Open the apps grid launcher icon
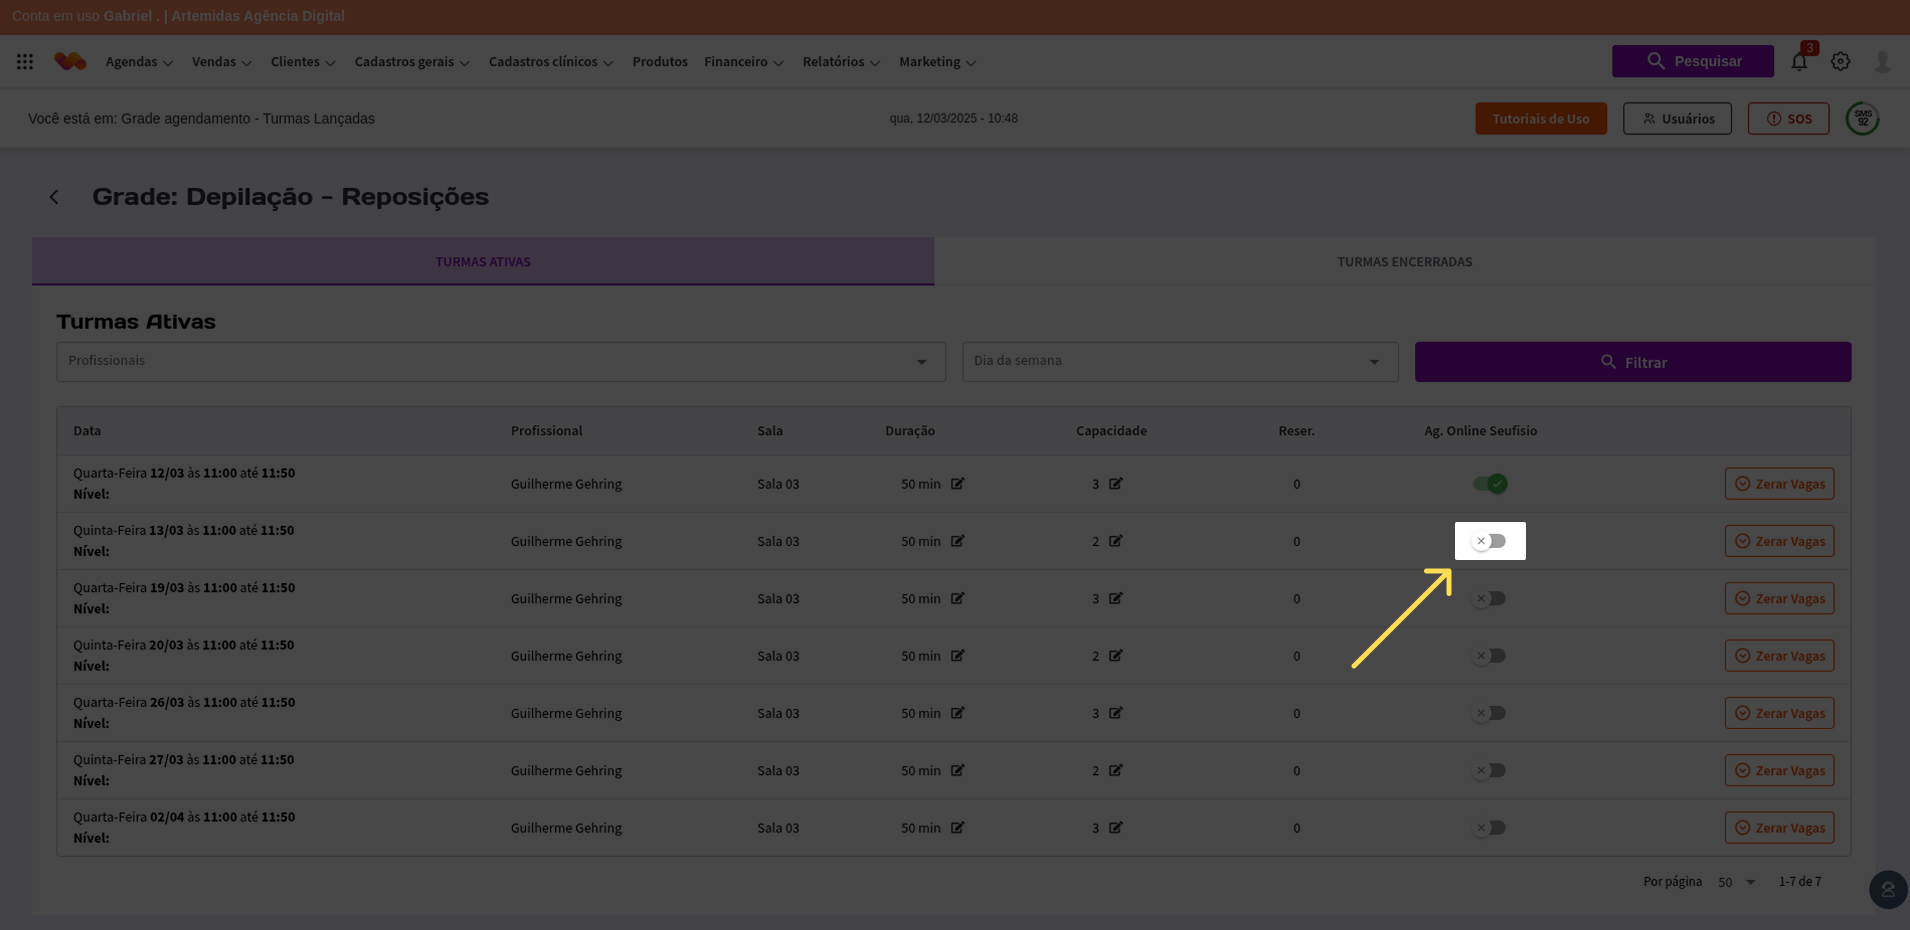This screenshot has width=1910, height=930. [25, 62]
